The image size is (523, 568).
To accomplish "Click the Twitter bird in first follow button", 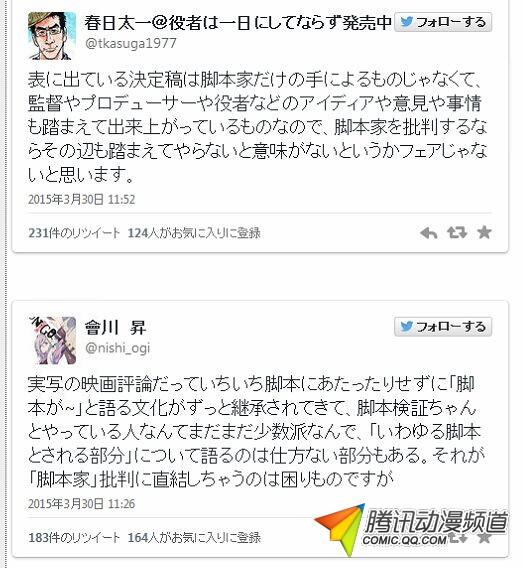I will click(407, 22).
